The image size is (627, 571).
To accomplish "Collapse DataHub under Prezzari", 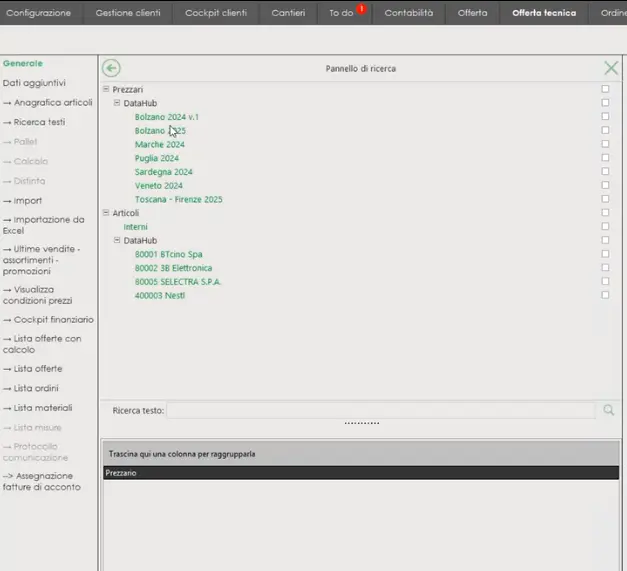I will click(x=117, y=103).
